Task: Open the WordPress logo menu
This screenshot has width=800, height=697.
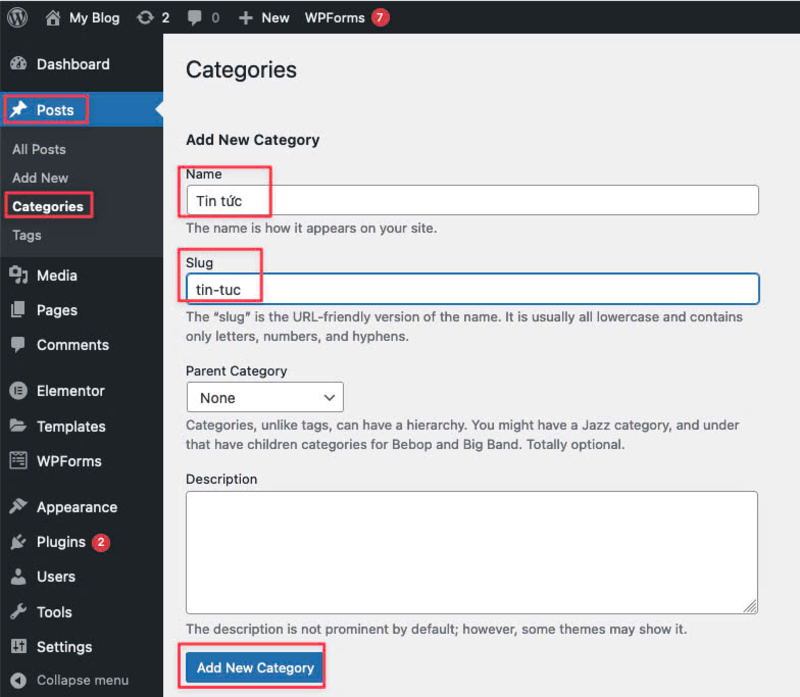Action: tap(17, 17)
